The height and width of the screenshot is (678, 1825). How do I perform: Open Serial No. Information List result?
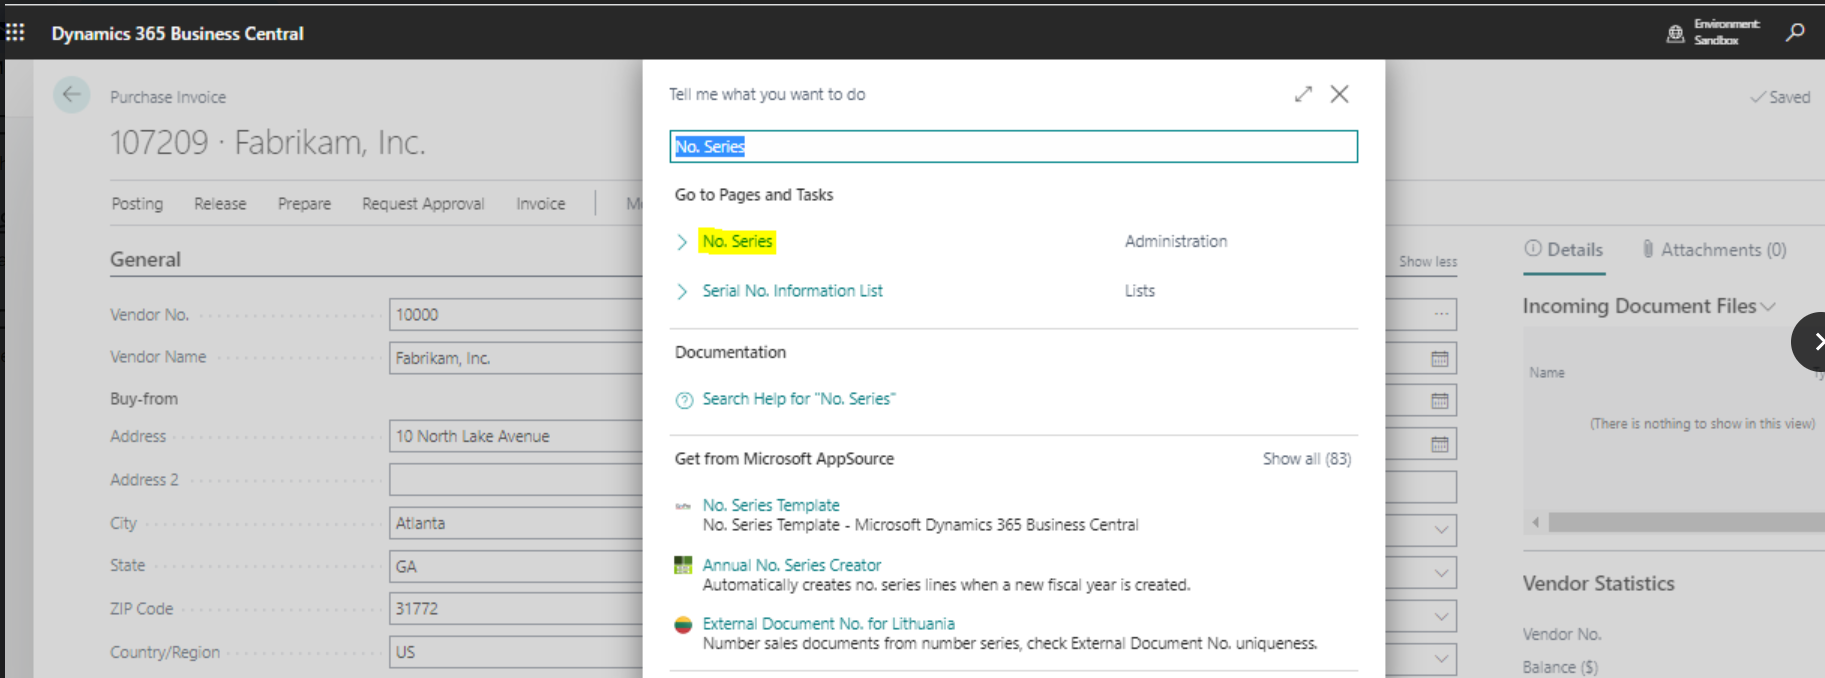(792, 291)
